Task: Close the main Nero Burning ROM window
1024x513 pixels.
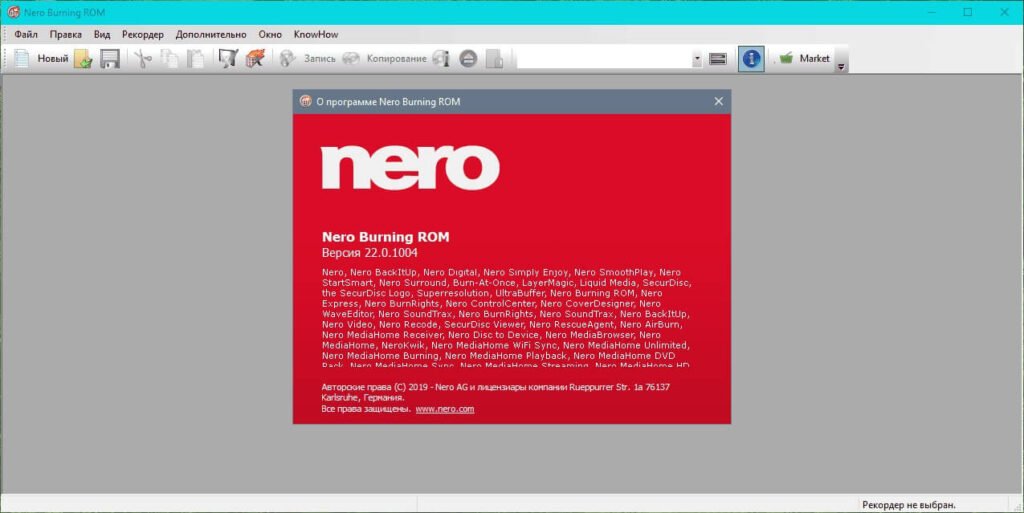Action: tap(1004, 12)
